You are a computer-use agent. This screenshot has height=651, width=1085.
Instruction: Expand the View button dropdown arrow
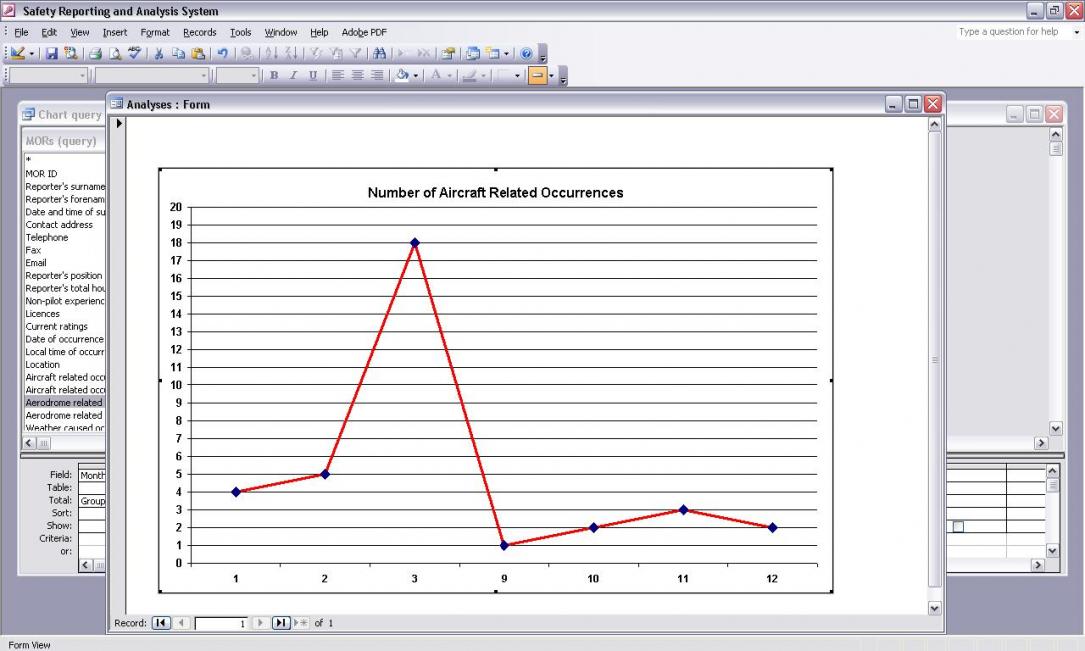[x=32, y=54]
